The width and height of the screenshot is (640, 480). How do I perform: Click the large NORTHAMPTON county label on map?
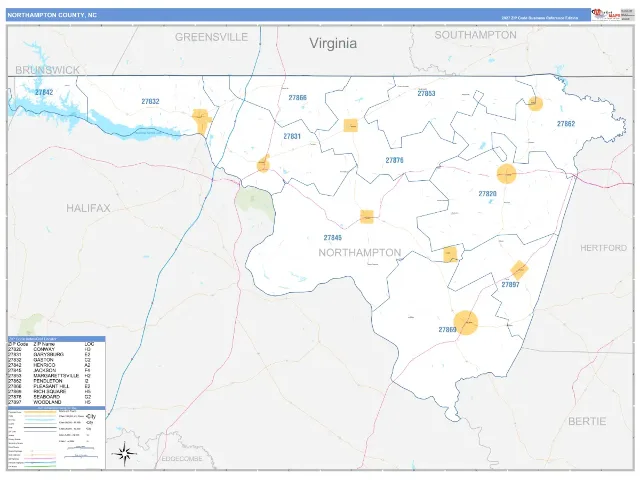[x=360, y=253]
